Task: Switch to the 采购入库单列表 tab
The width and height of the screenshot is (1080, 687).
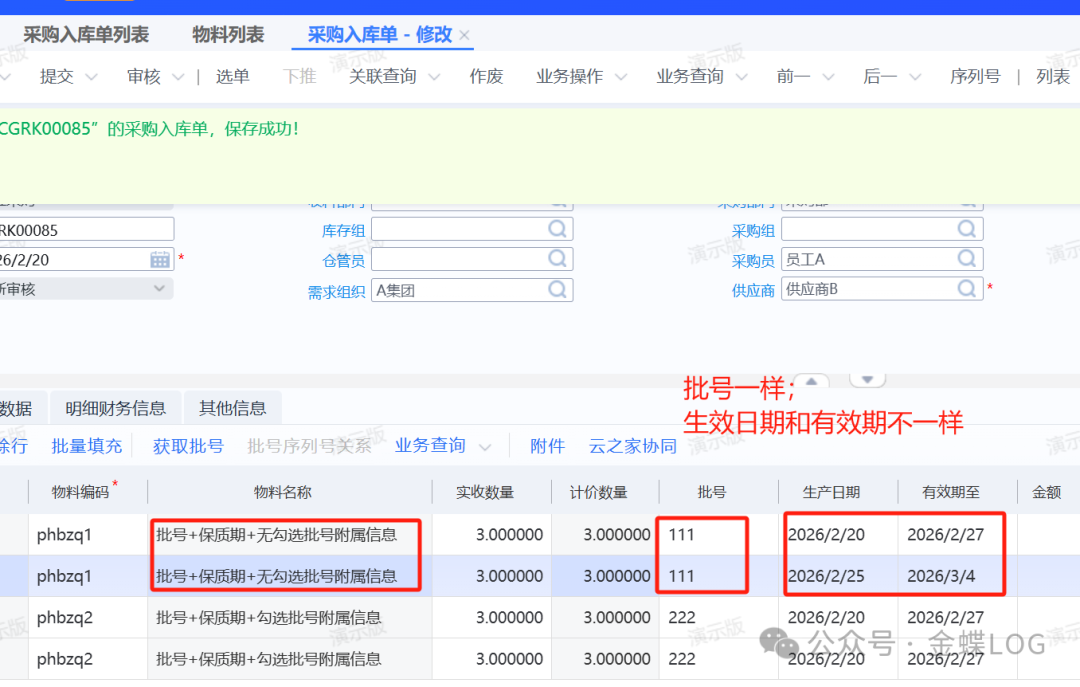Action: (86, 35)
